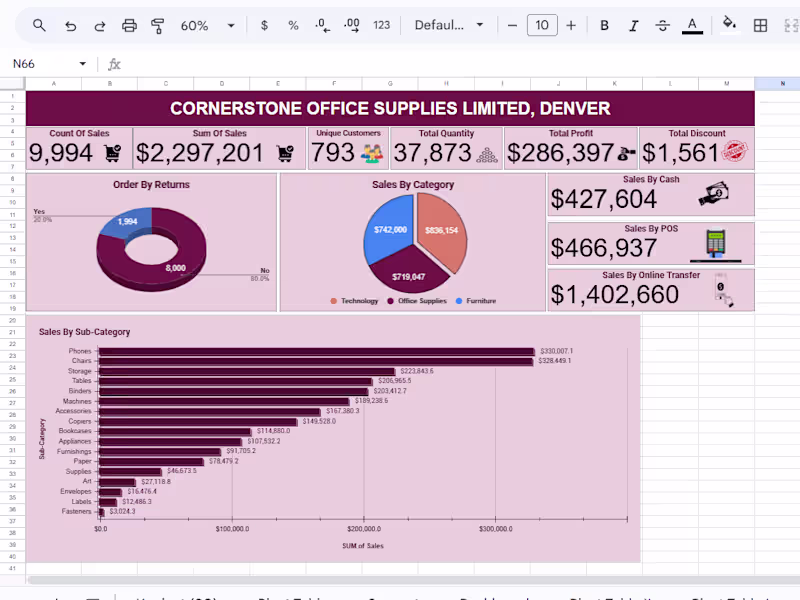Click the Total Quantity value 37,873

click(433, 153)
